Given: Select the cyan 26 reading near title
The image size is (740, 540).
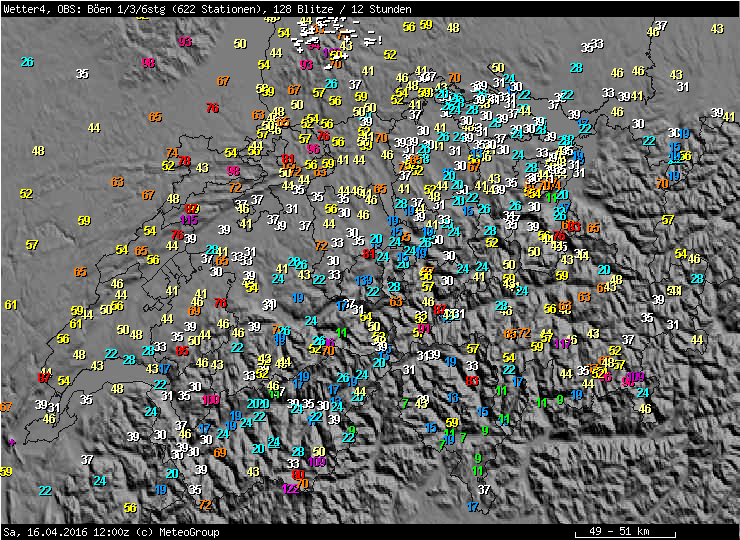Looking at the screenshot, I should point(27,62).
